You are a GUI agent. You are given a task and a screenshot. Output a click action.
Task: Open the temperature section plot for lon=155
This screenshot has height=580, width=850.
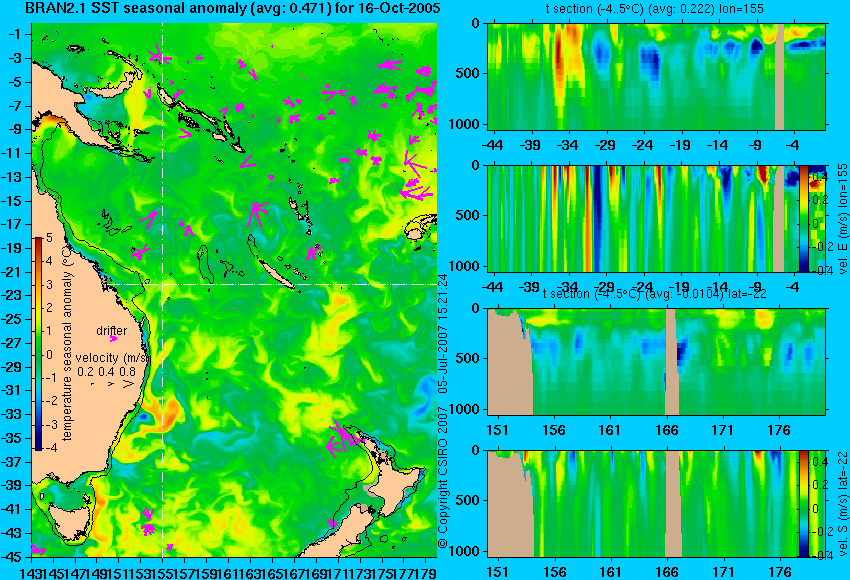point(656,76)
